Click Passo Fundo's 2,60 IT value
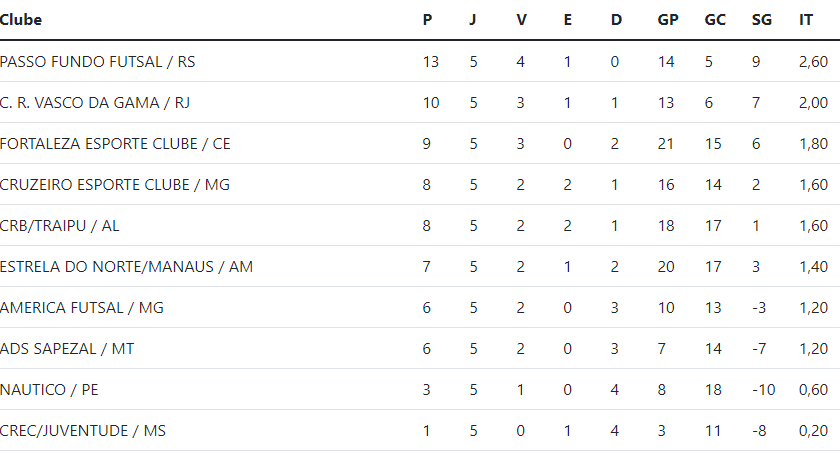Image resolution: width=840 pixels, height=453 pixels. tap(813, 62)
